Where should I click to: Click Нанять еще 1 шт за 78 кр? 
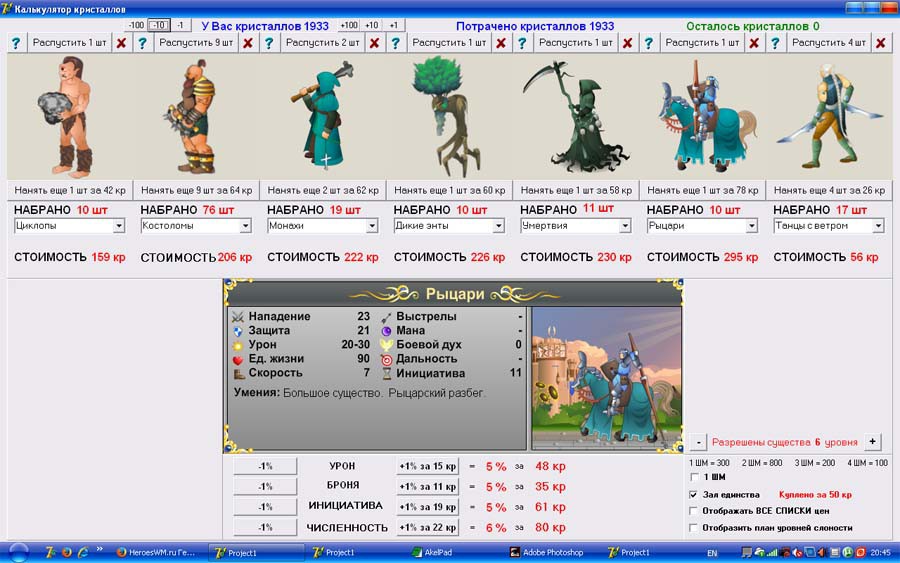coord(703,190)
